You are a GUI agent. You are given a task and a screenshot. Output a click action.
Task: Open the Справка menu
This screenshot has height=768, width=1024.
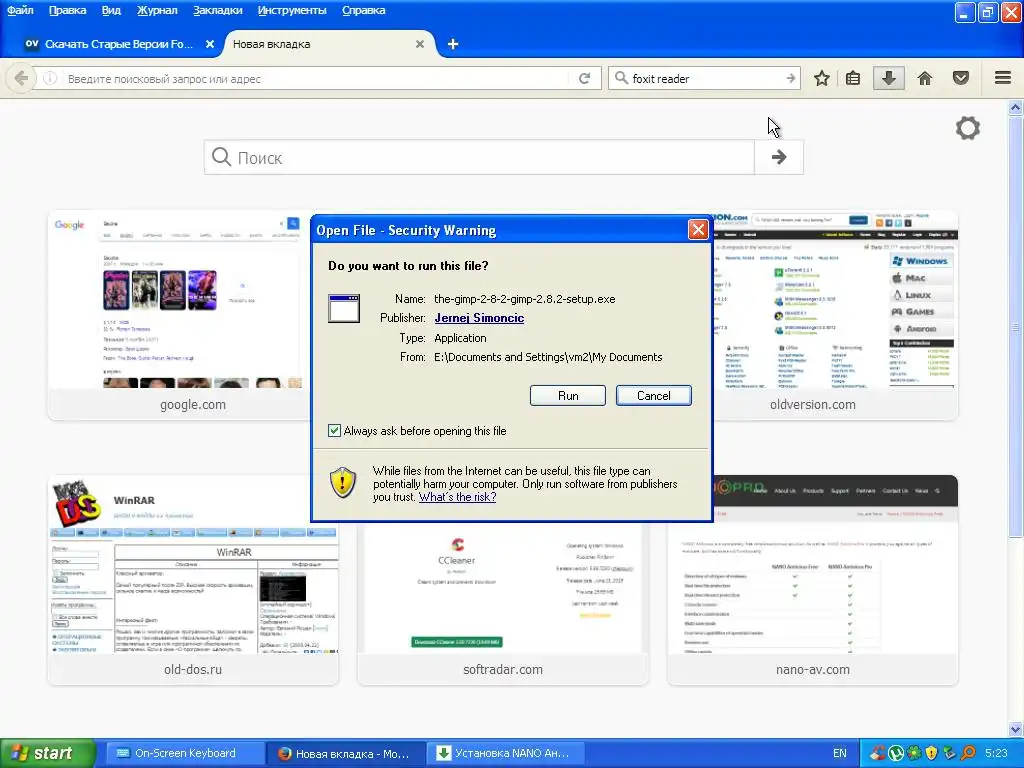[x=364, y=10]
